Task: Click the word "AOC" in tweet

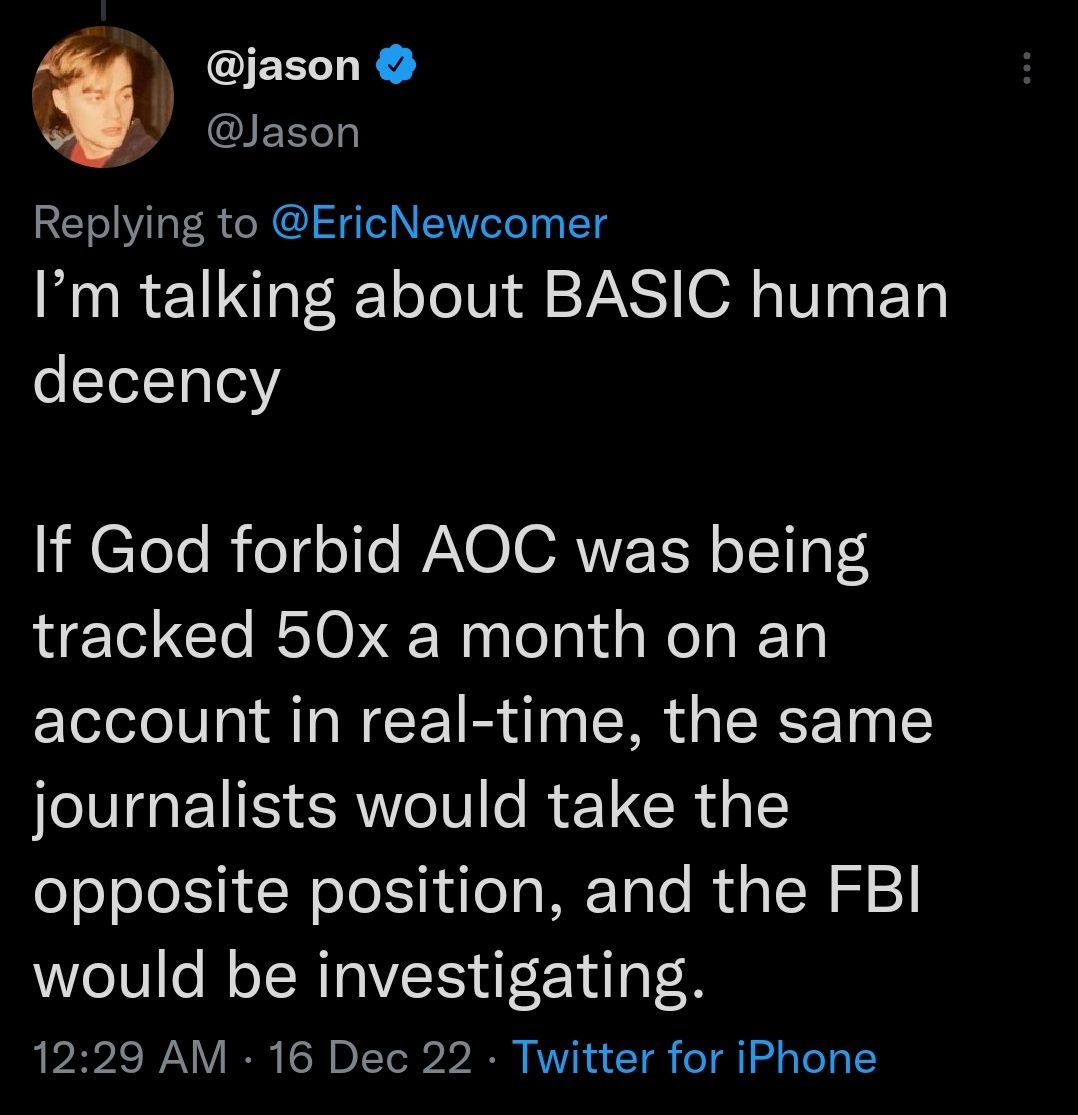Action: (x=489, y=550)
